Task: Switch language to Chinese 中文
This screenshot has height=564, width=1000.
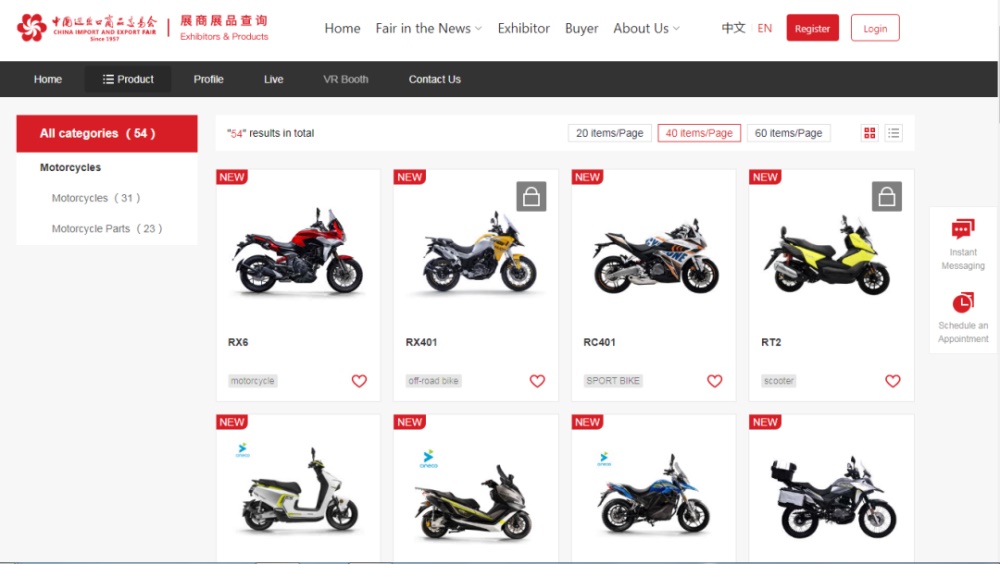Action: point(733,28)
